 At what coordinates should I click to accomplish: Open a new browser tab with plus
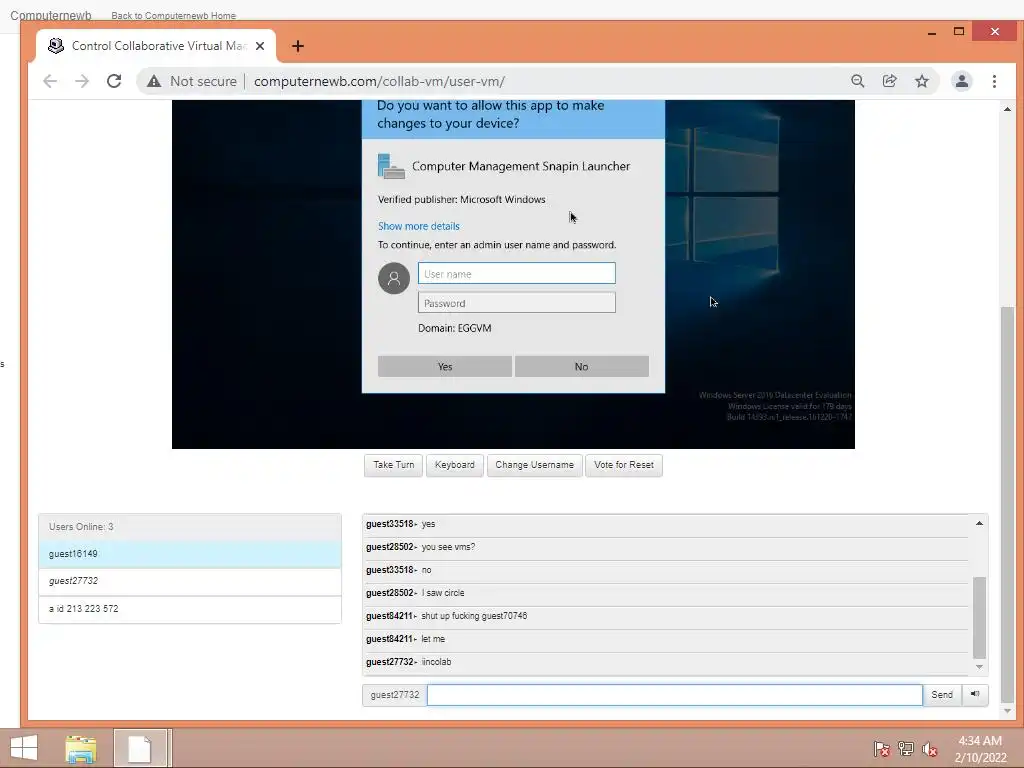(298, 46)
